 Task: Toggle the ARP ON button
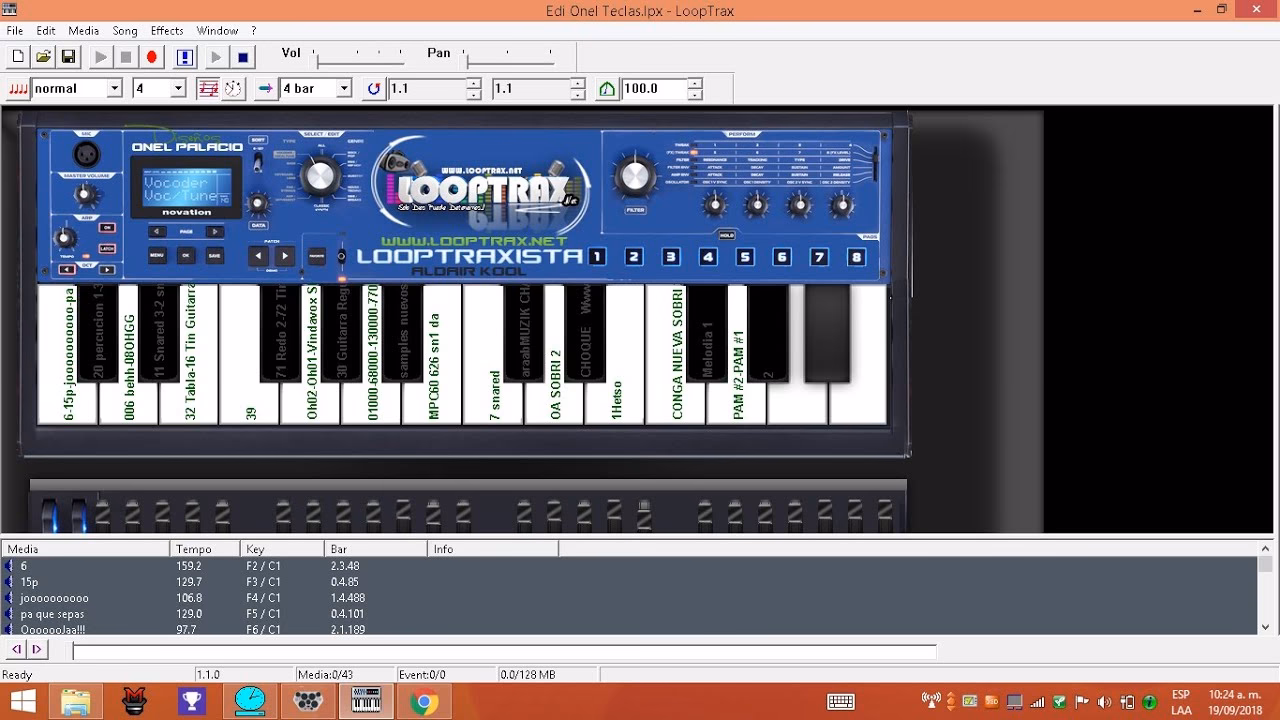coord(107,228)
